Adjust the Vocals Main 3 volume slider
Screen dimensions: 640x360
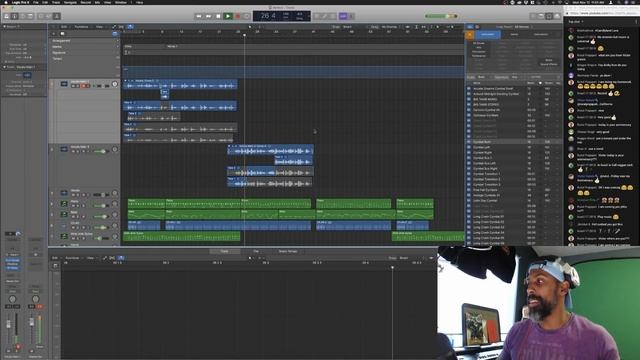pos(101,151)
